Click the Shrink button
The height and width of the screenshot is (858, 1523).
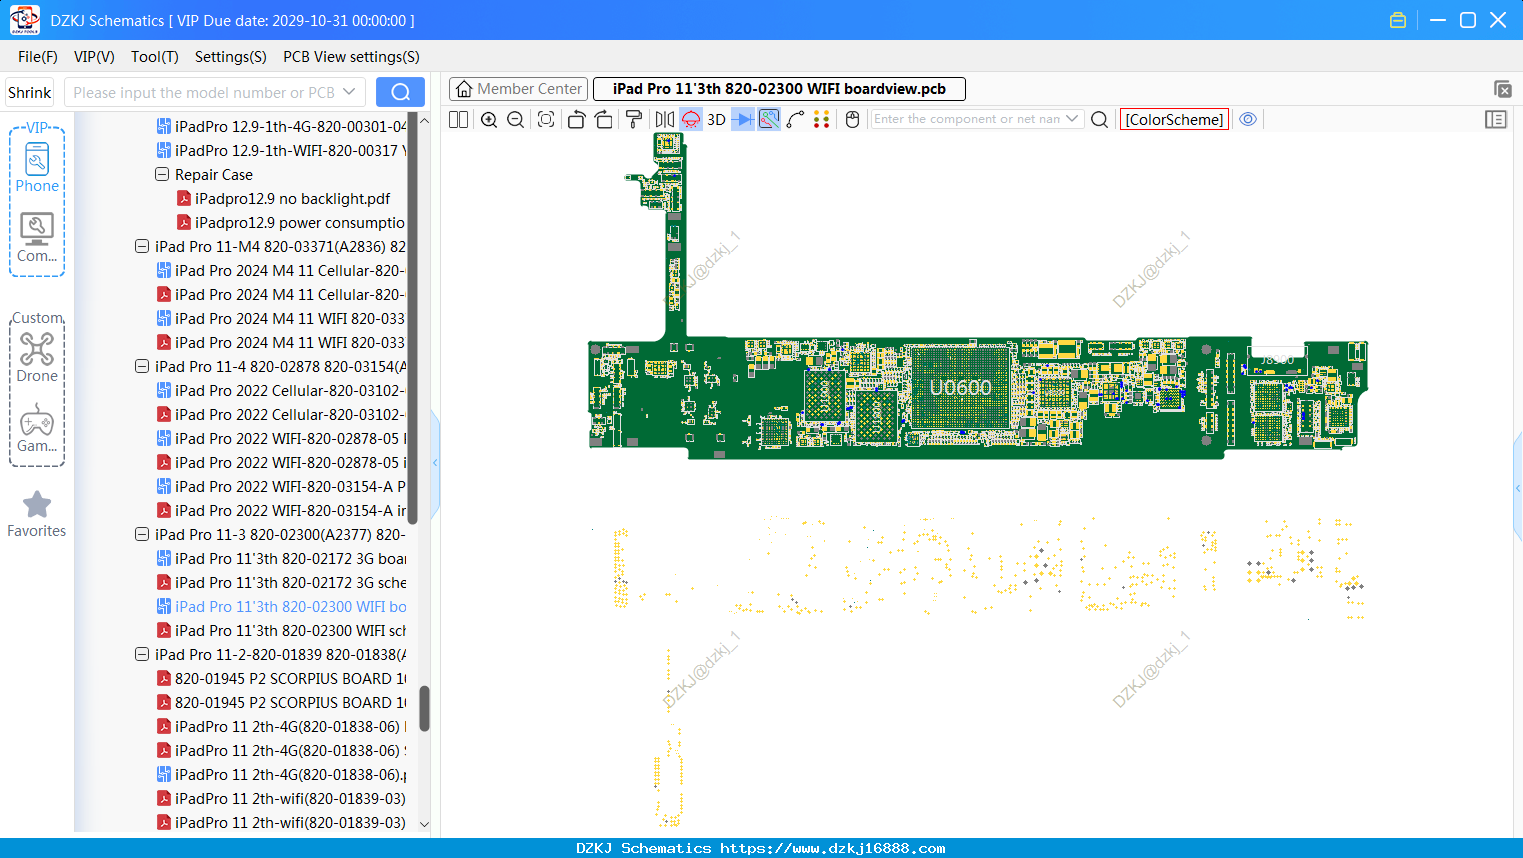tap(30, 92)
